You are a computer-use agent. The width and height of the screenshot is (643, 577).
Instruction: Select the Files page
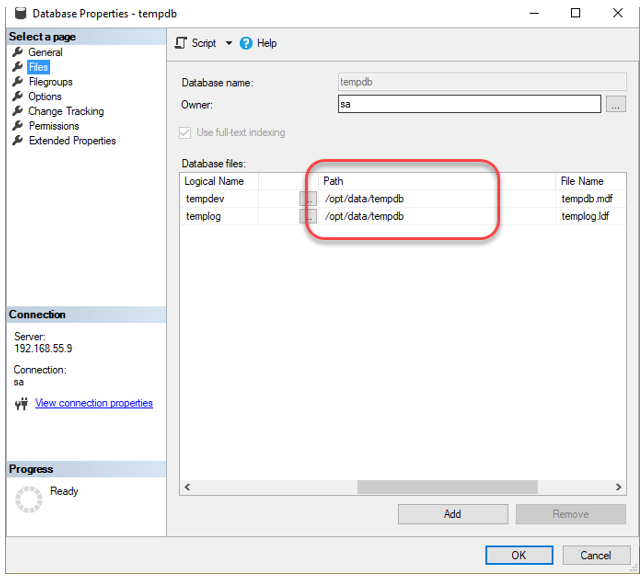pyautogui.click(x=38, y=67)
